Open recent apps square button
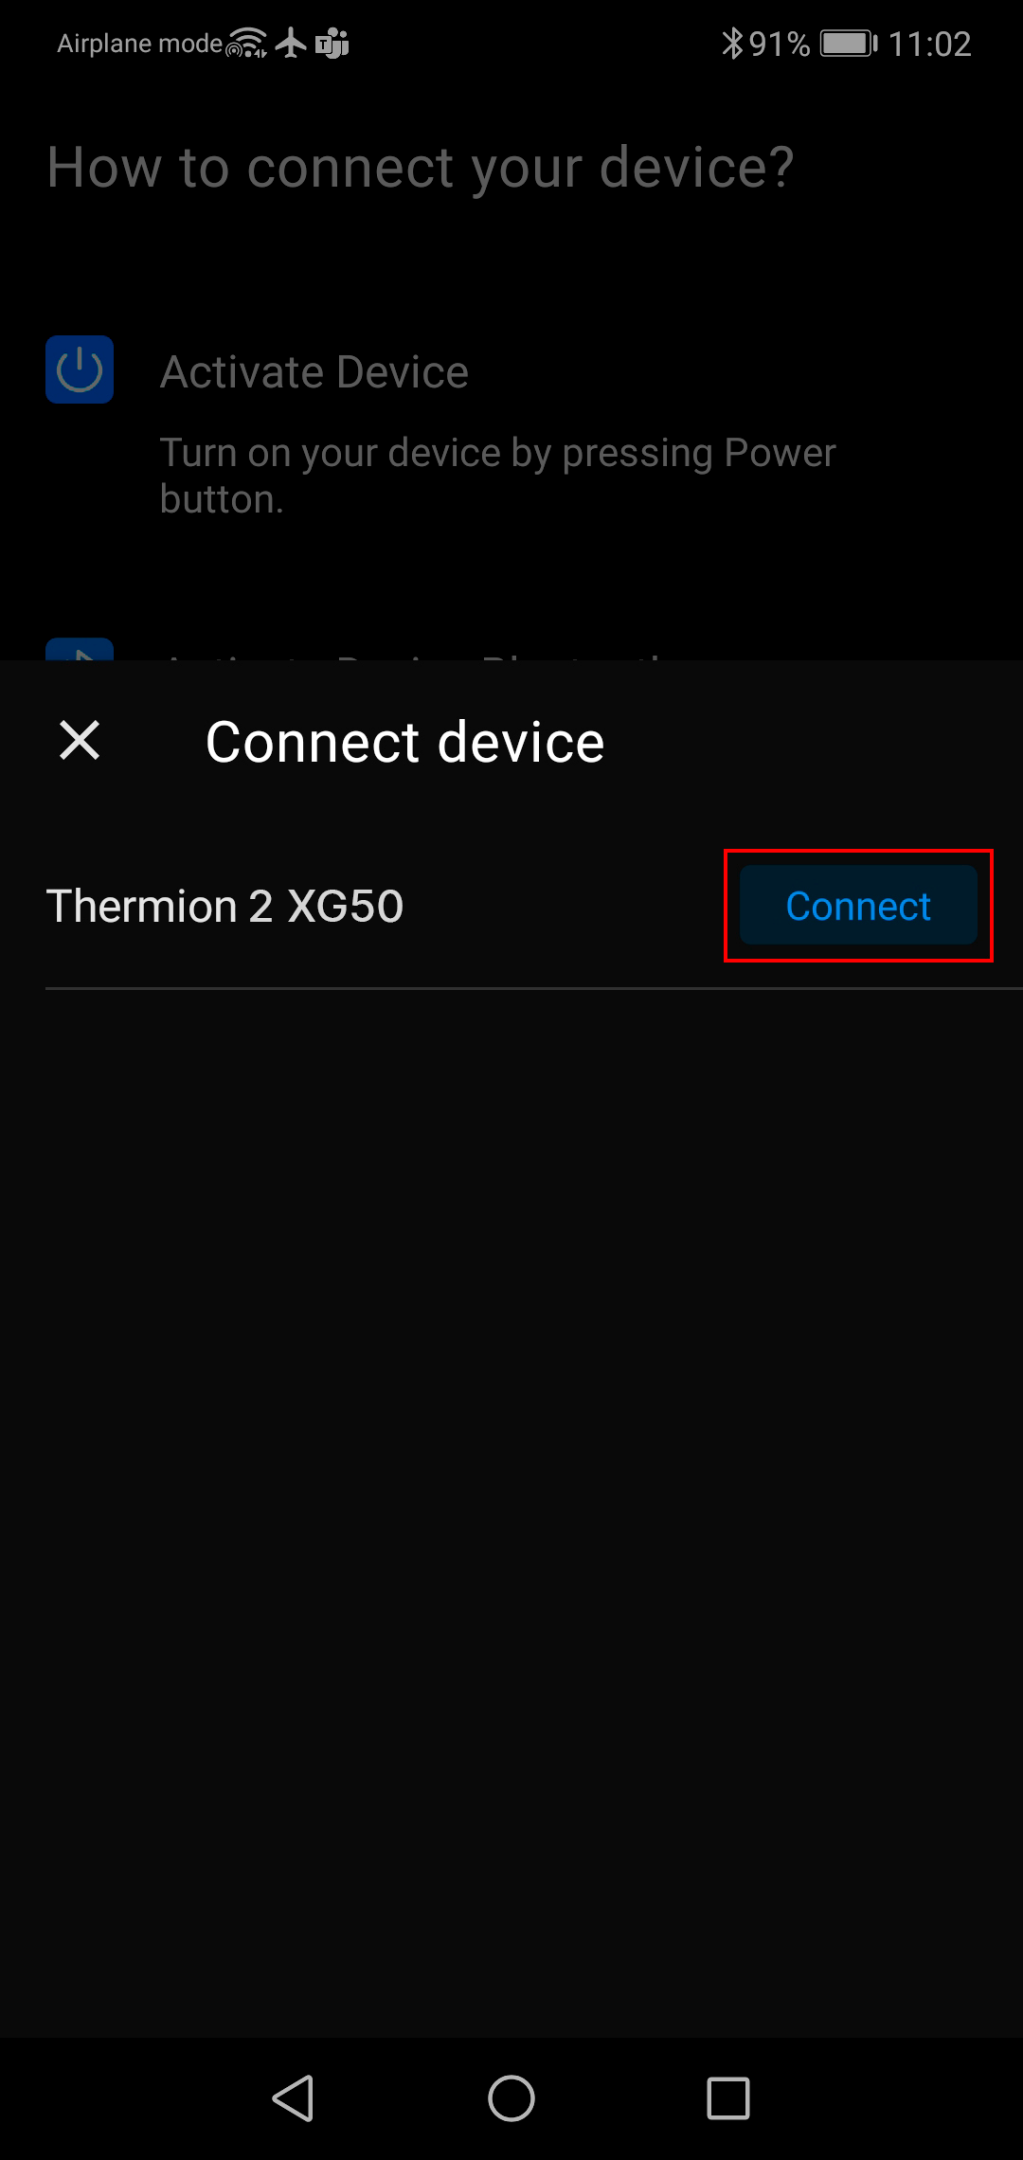 coord(728,2098)
